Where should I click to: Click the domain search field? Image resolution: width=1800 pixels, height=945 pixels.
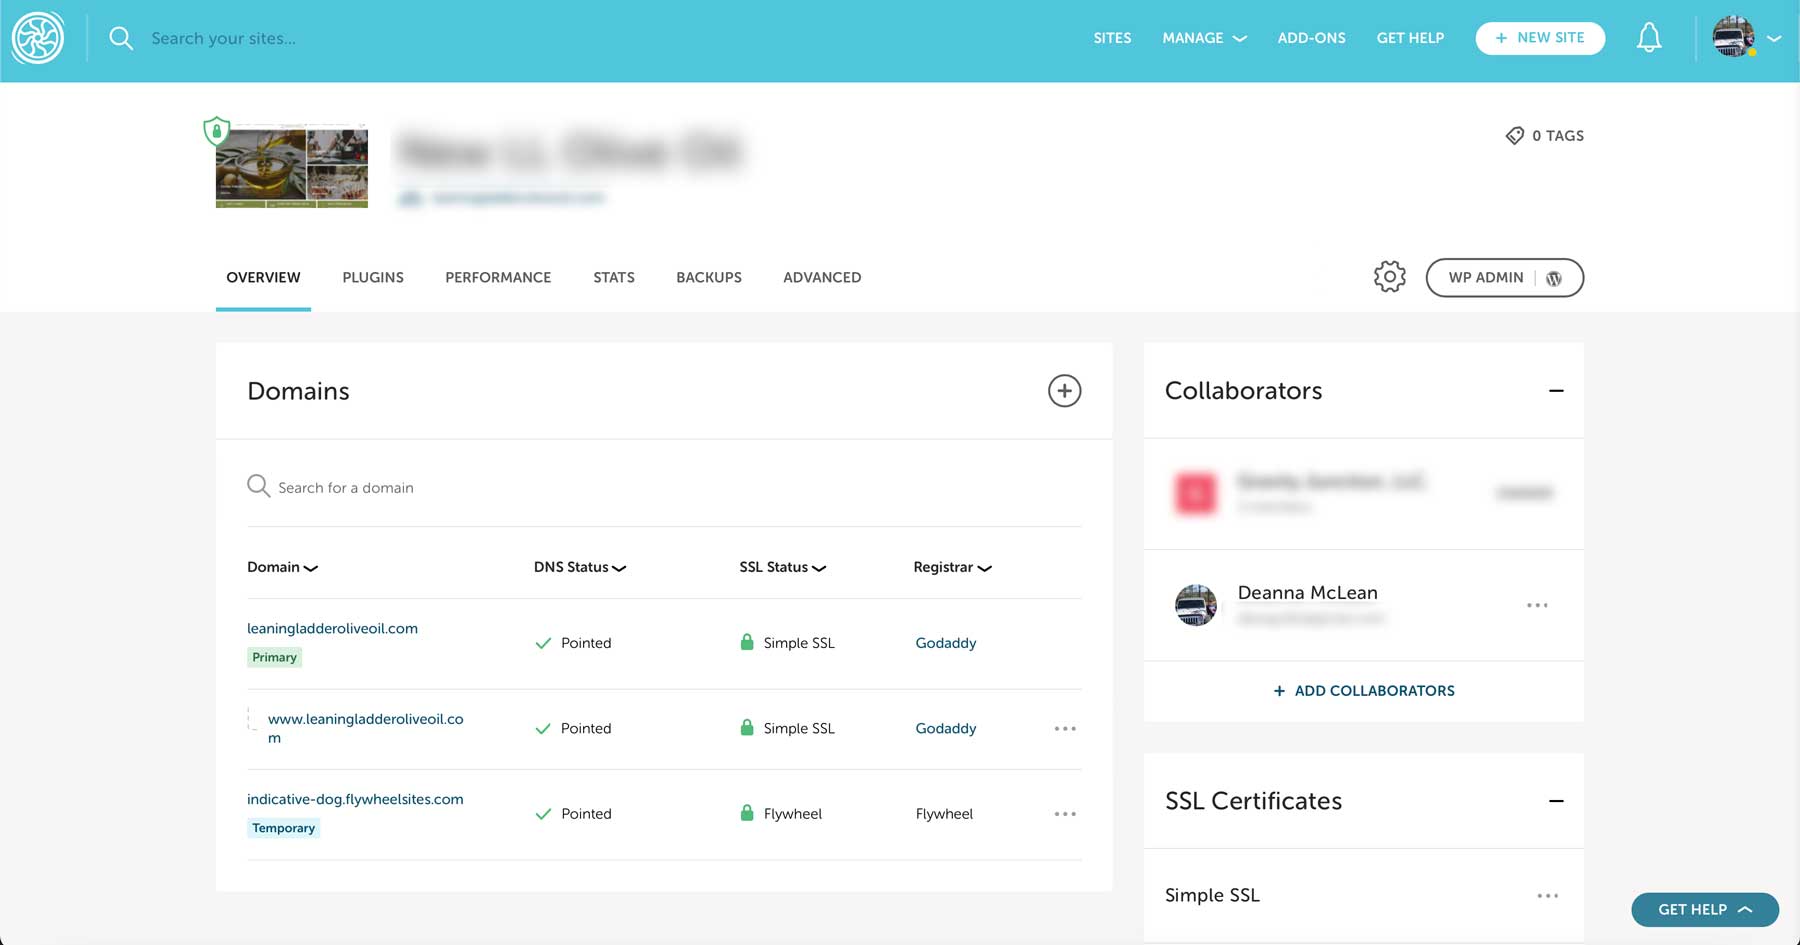400,487
